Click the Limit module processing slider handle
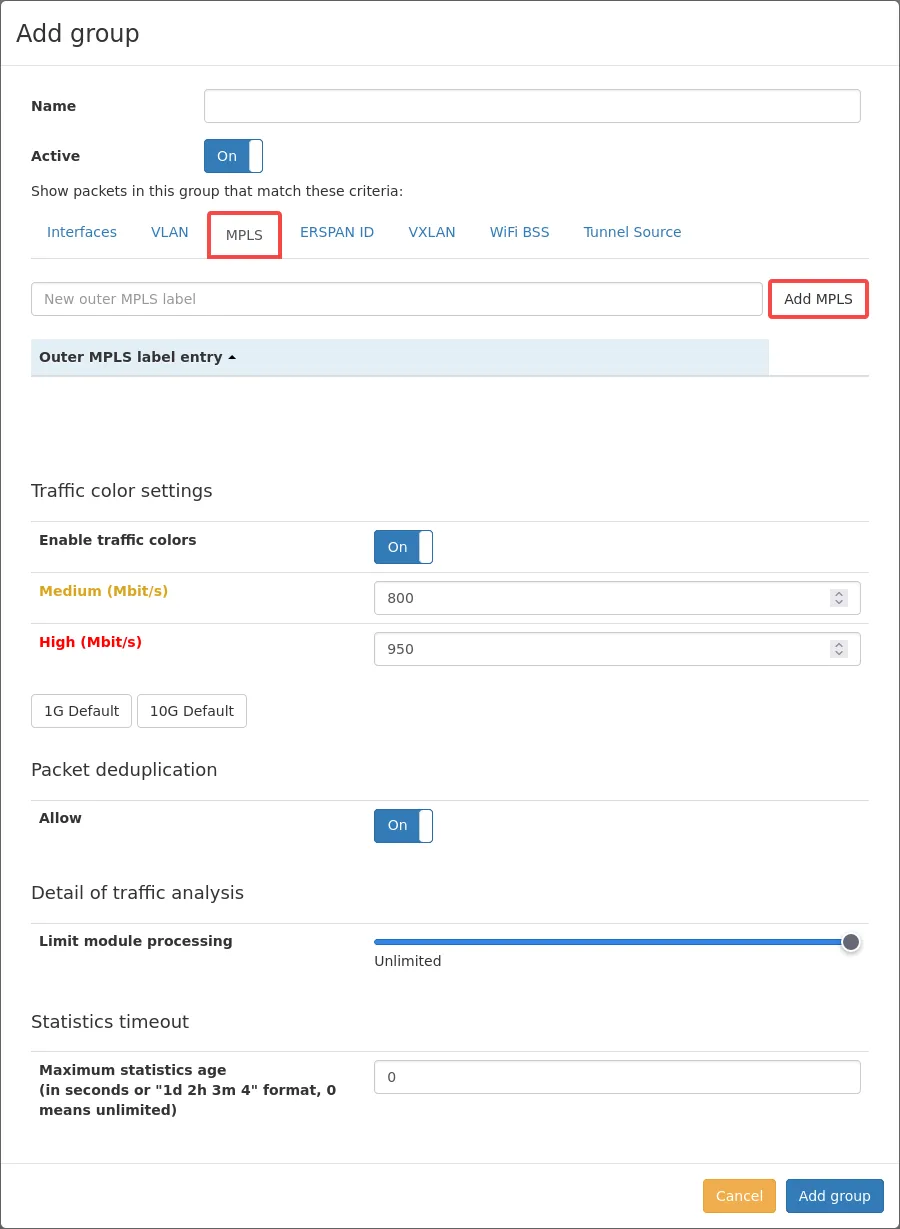This screenshot has width=900, height=1229. tap(850, 942)
